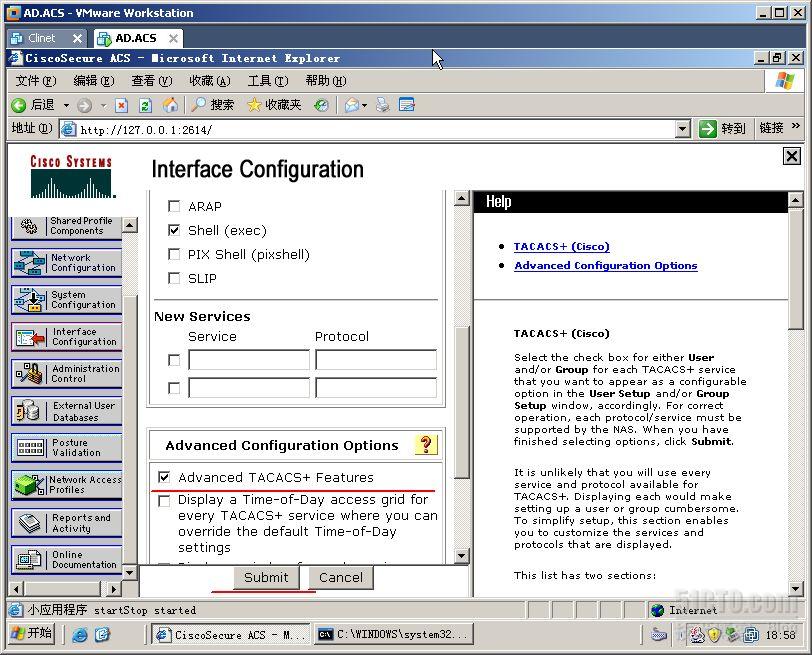Switch to C:\WINDOWS\system32 taskbar window
The height and width of the screenshot is (655, 812).
[x=393, y=634]
